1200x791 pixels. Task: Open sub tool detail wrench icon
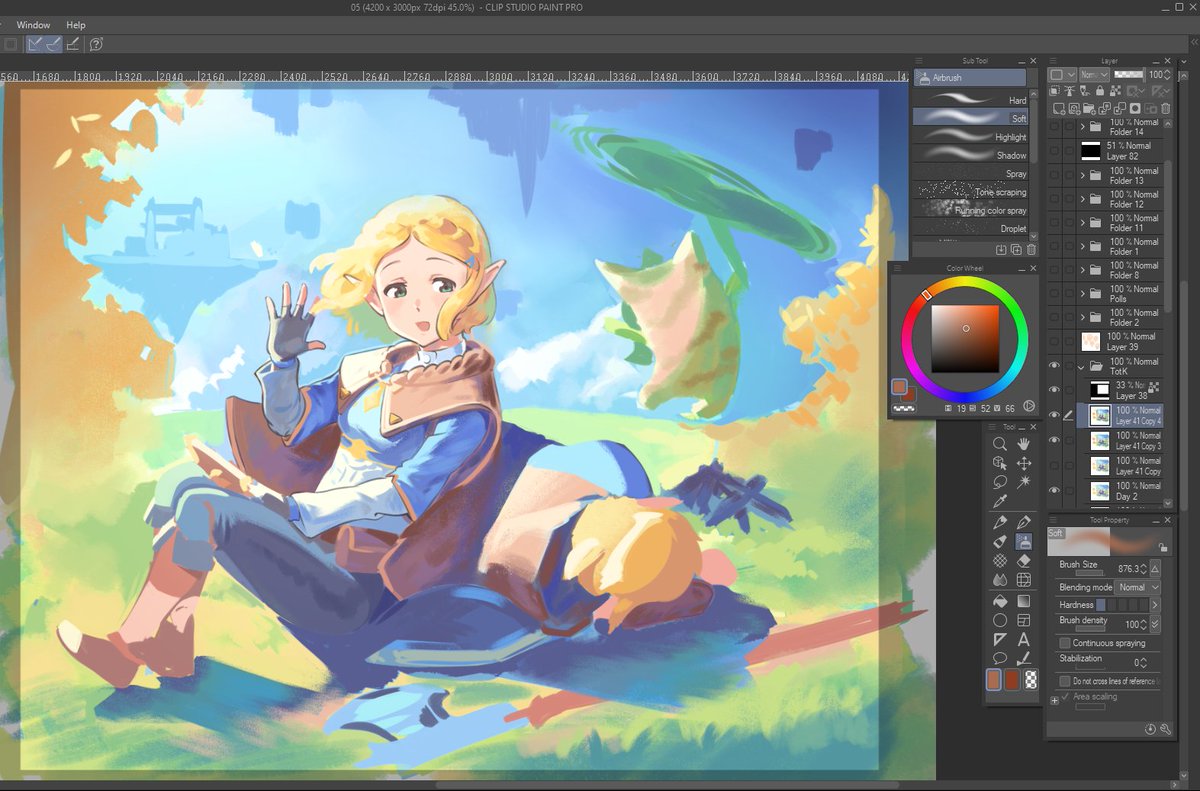click(1166, 730)
